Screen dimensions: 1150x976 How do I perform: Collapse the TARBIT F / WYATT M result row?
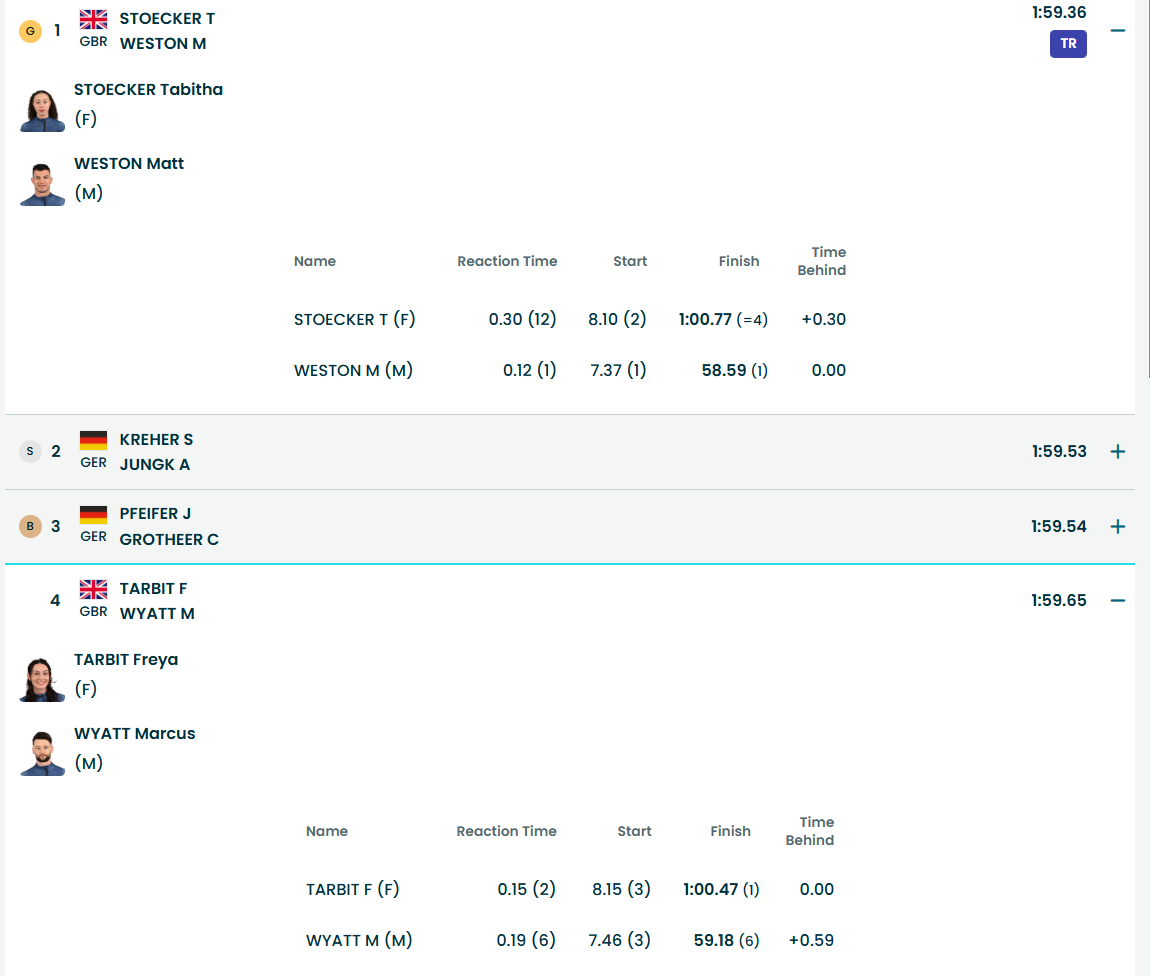click(1117, 601)
